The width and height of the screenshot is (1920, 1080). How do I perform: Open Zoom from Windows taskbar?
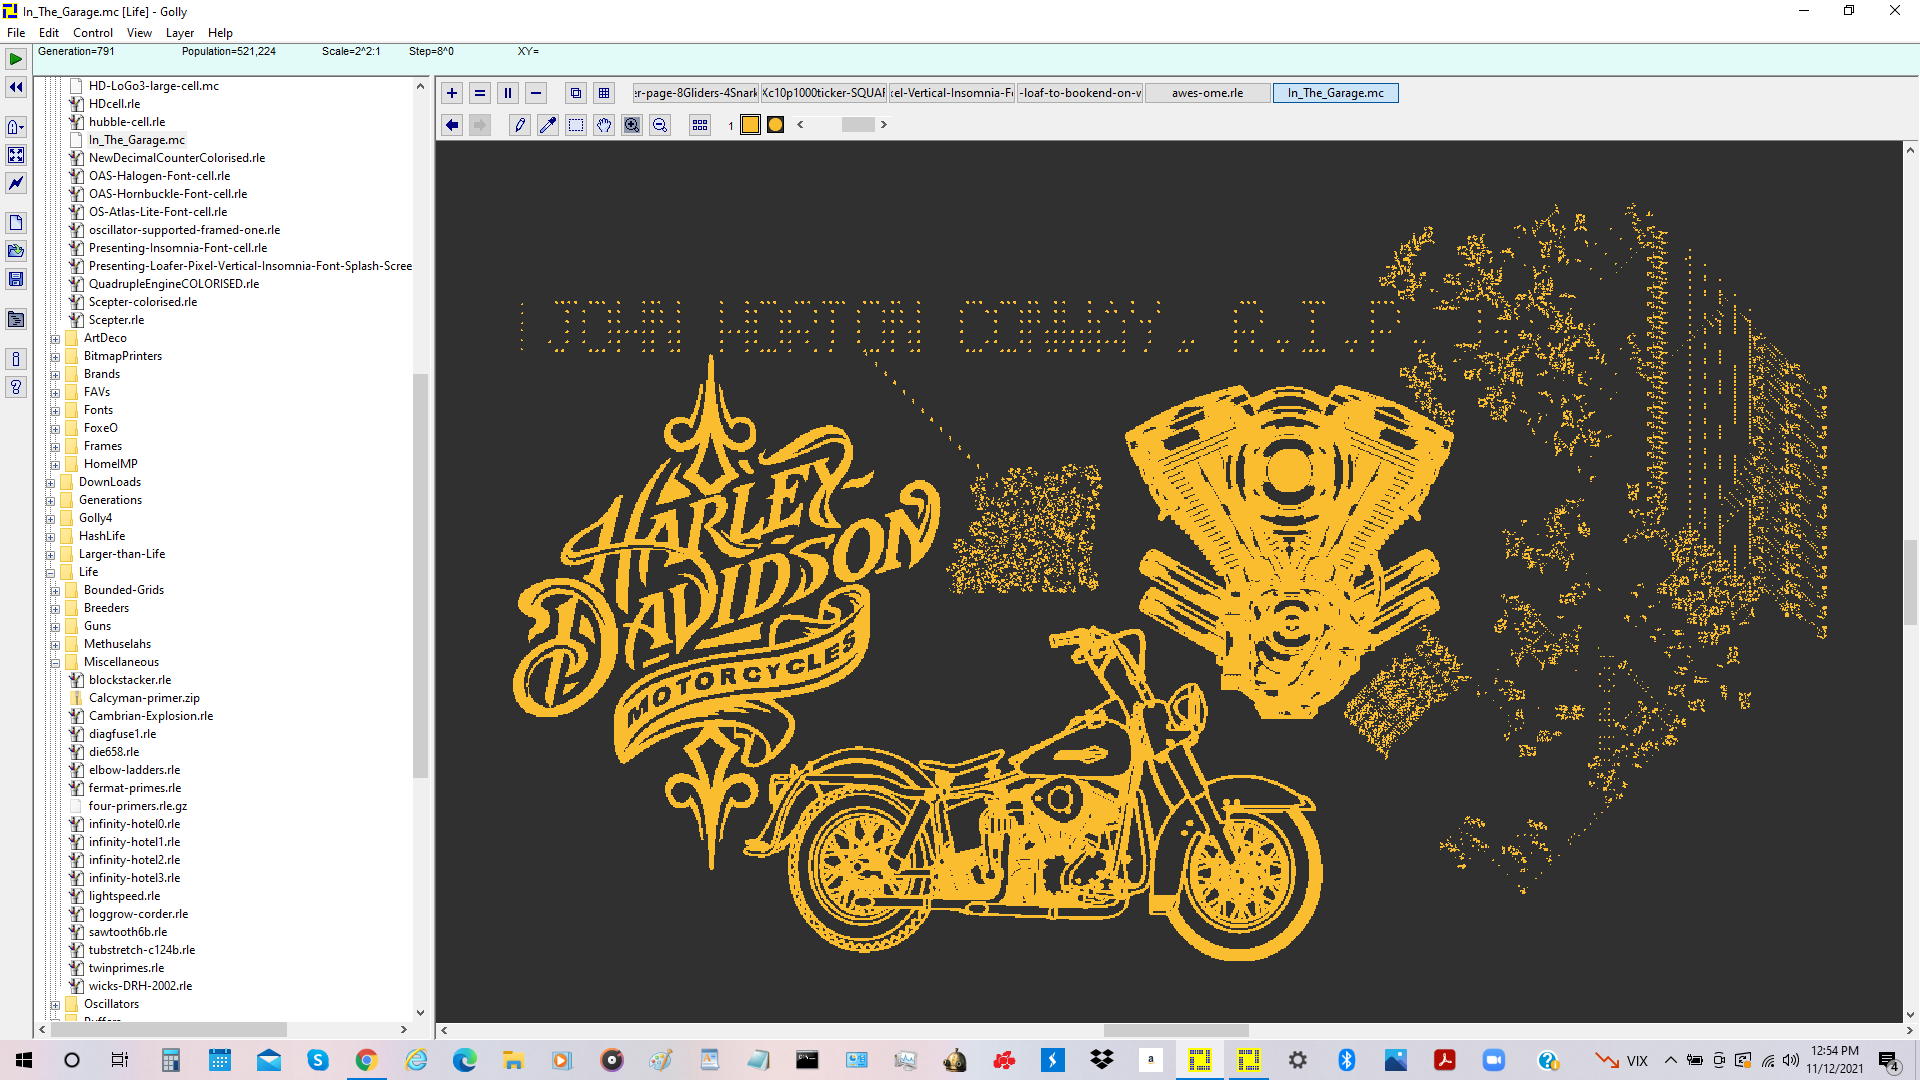[1494, 1060]
